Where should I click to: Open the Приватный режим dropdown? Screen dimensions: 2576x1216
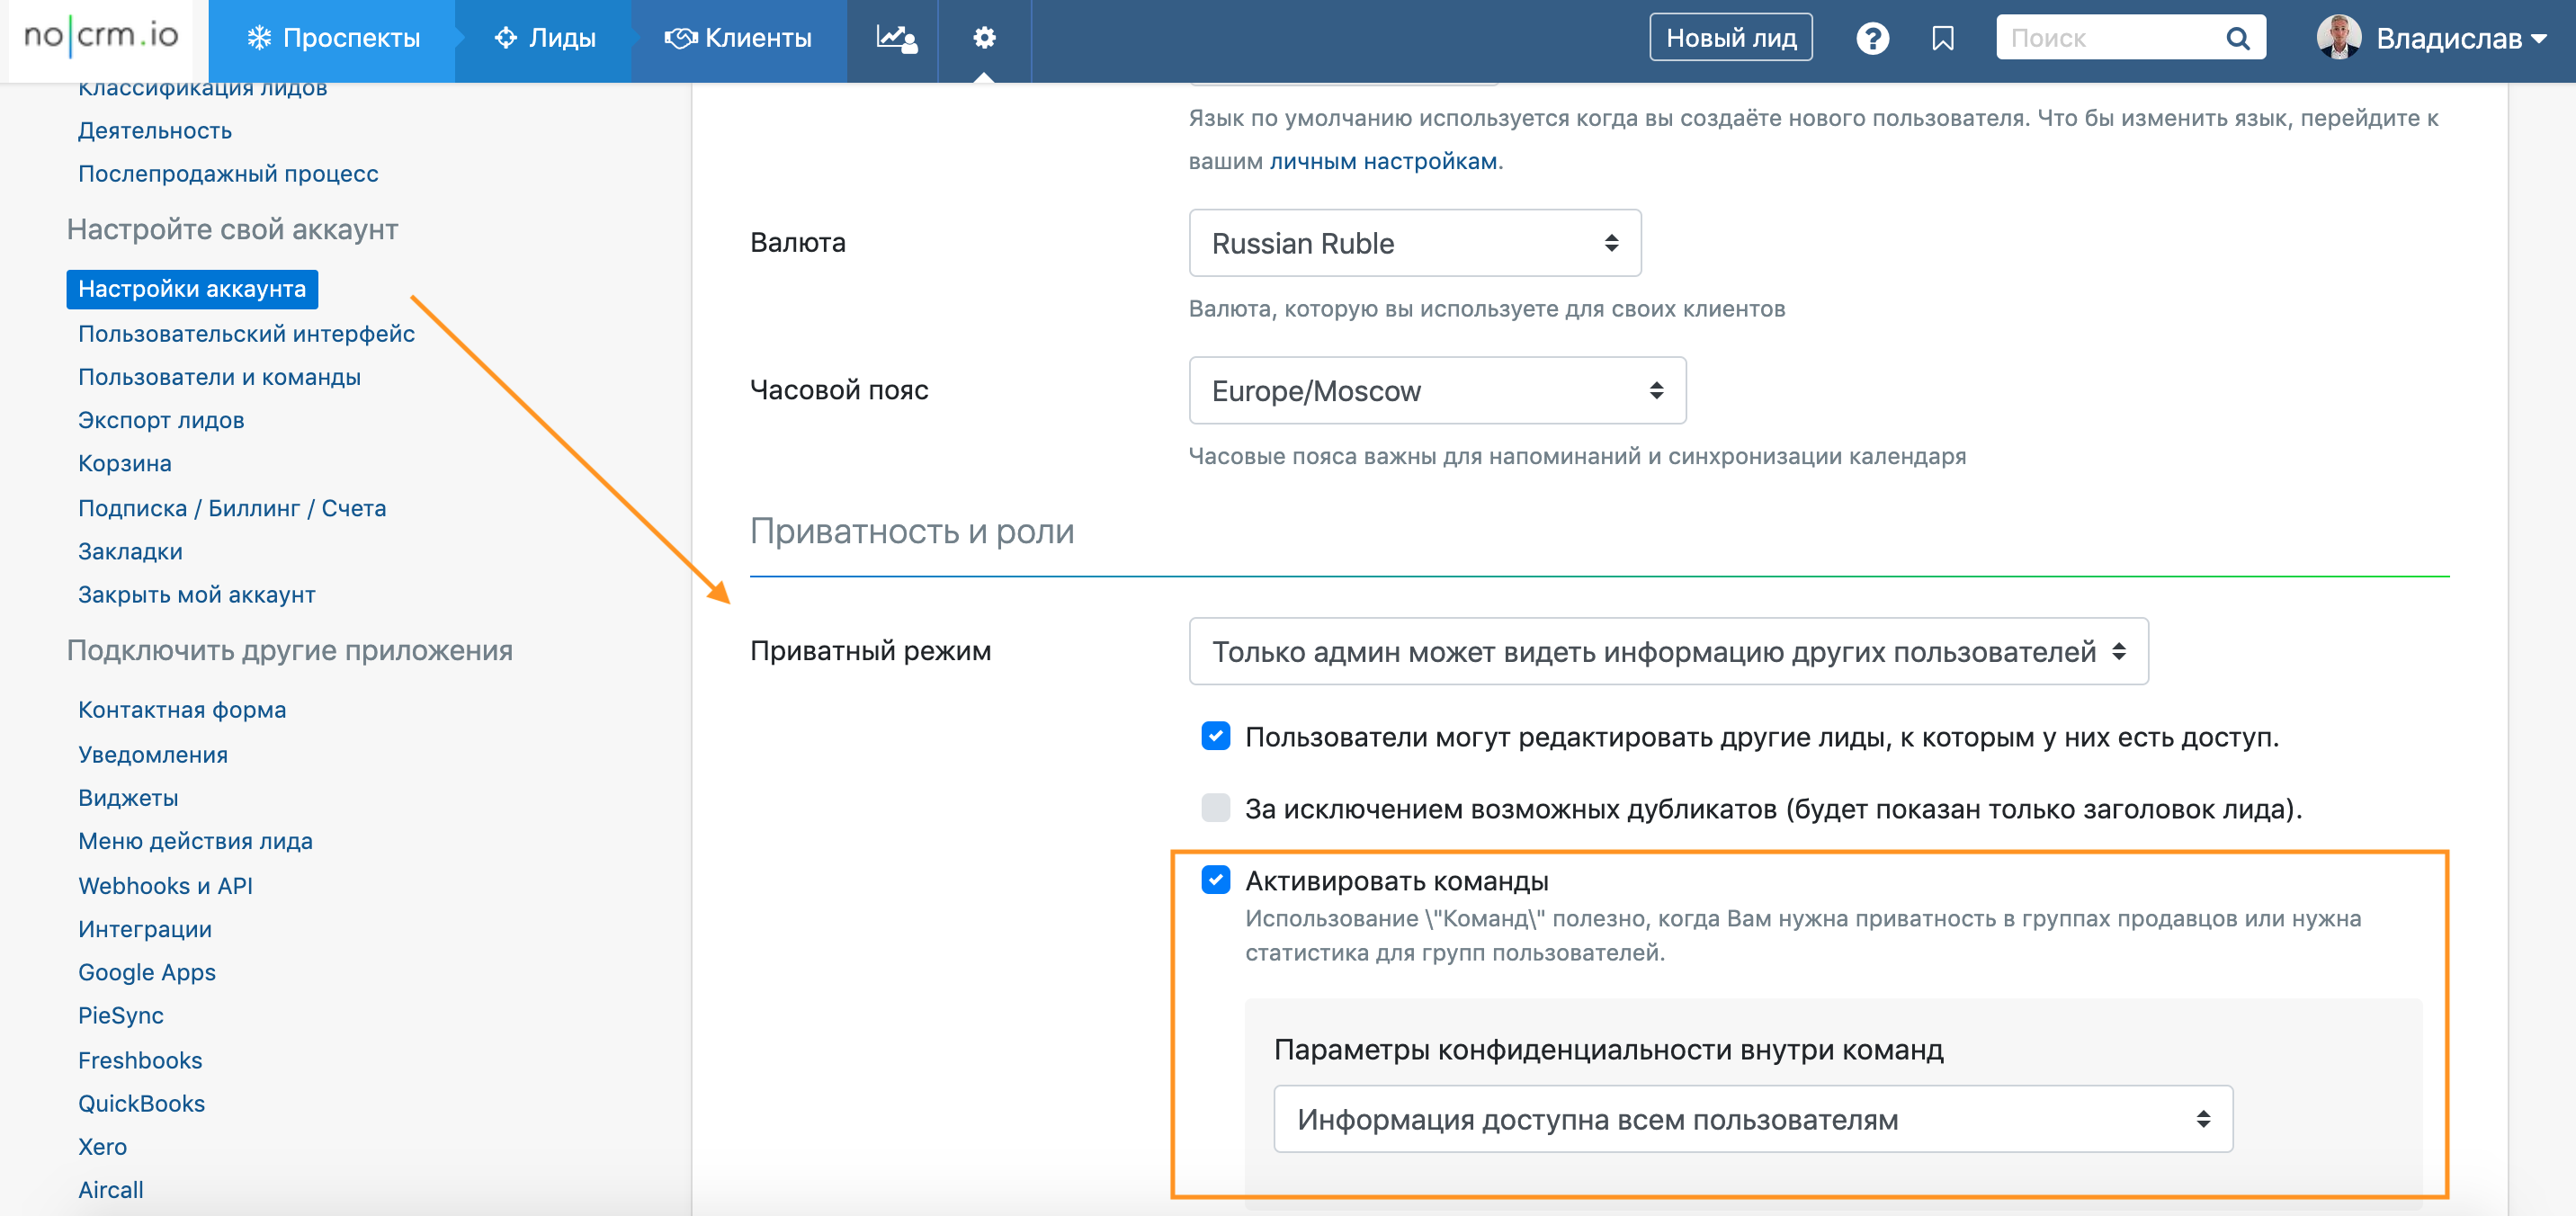click(x=1667, y=652)
